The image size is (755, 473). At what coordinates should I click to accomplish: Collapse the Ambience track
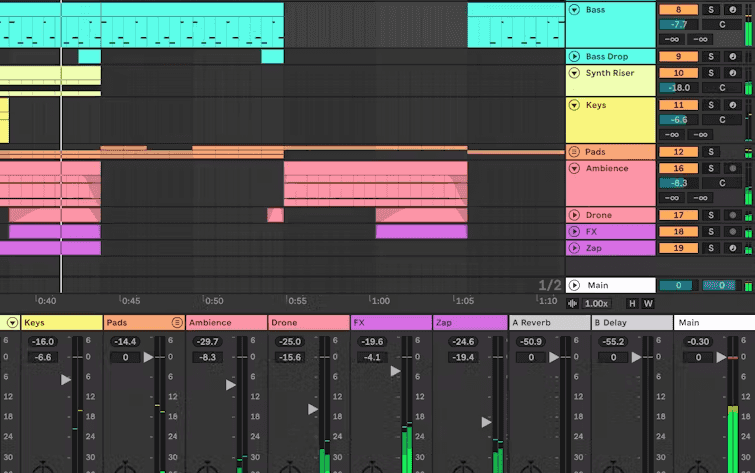click(574, 169)
